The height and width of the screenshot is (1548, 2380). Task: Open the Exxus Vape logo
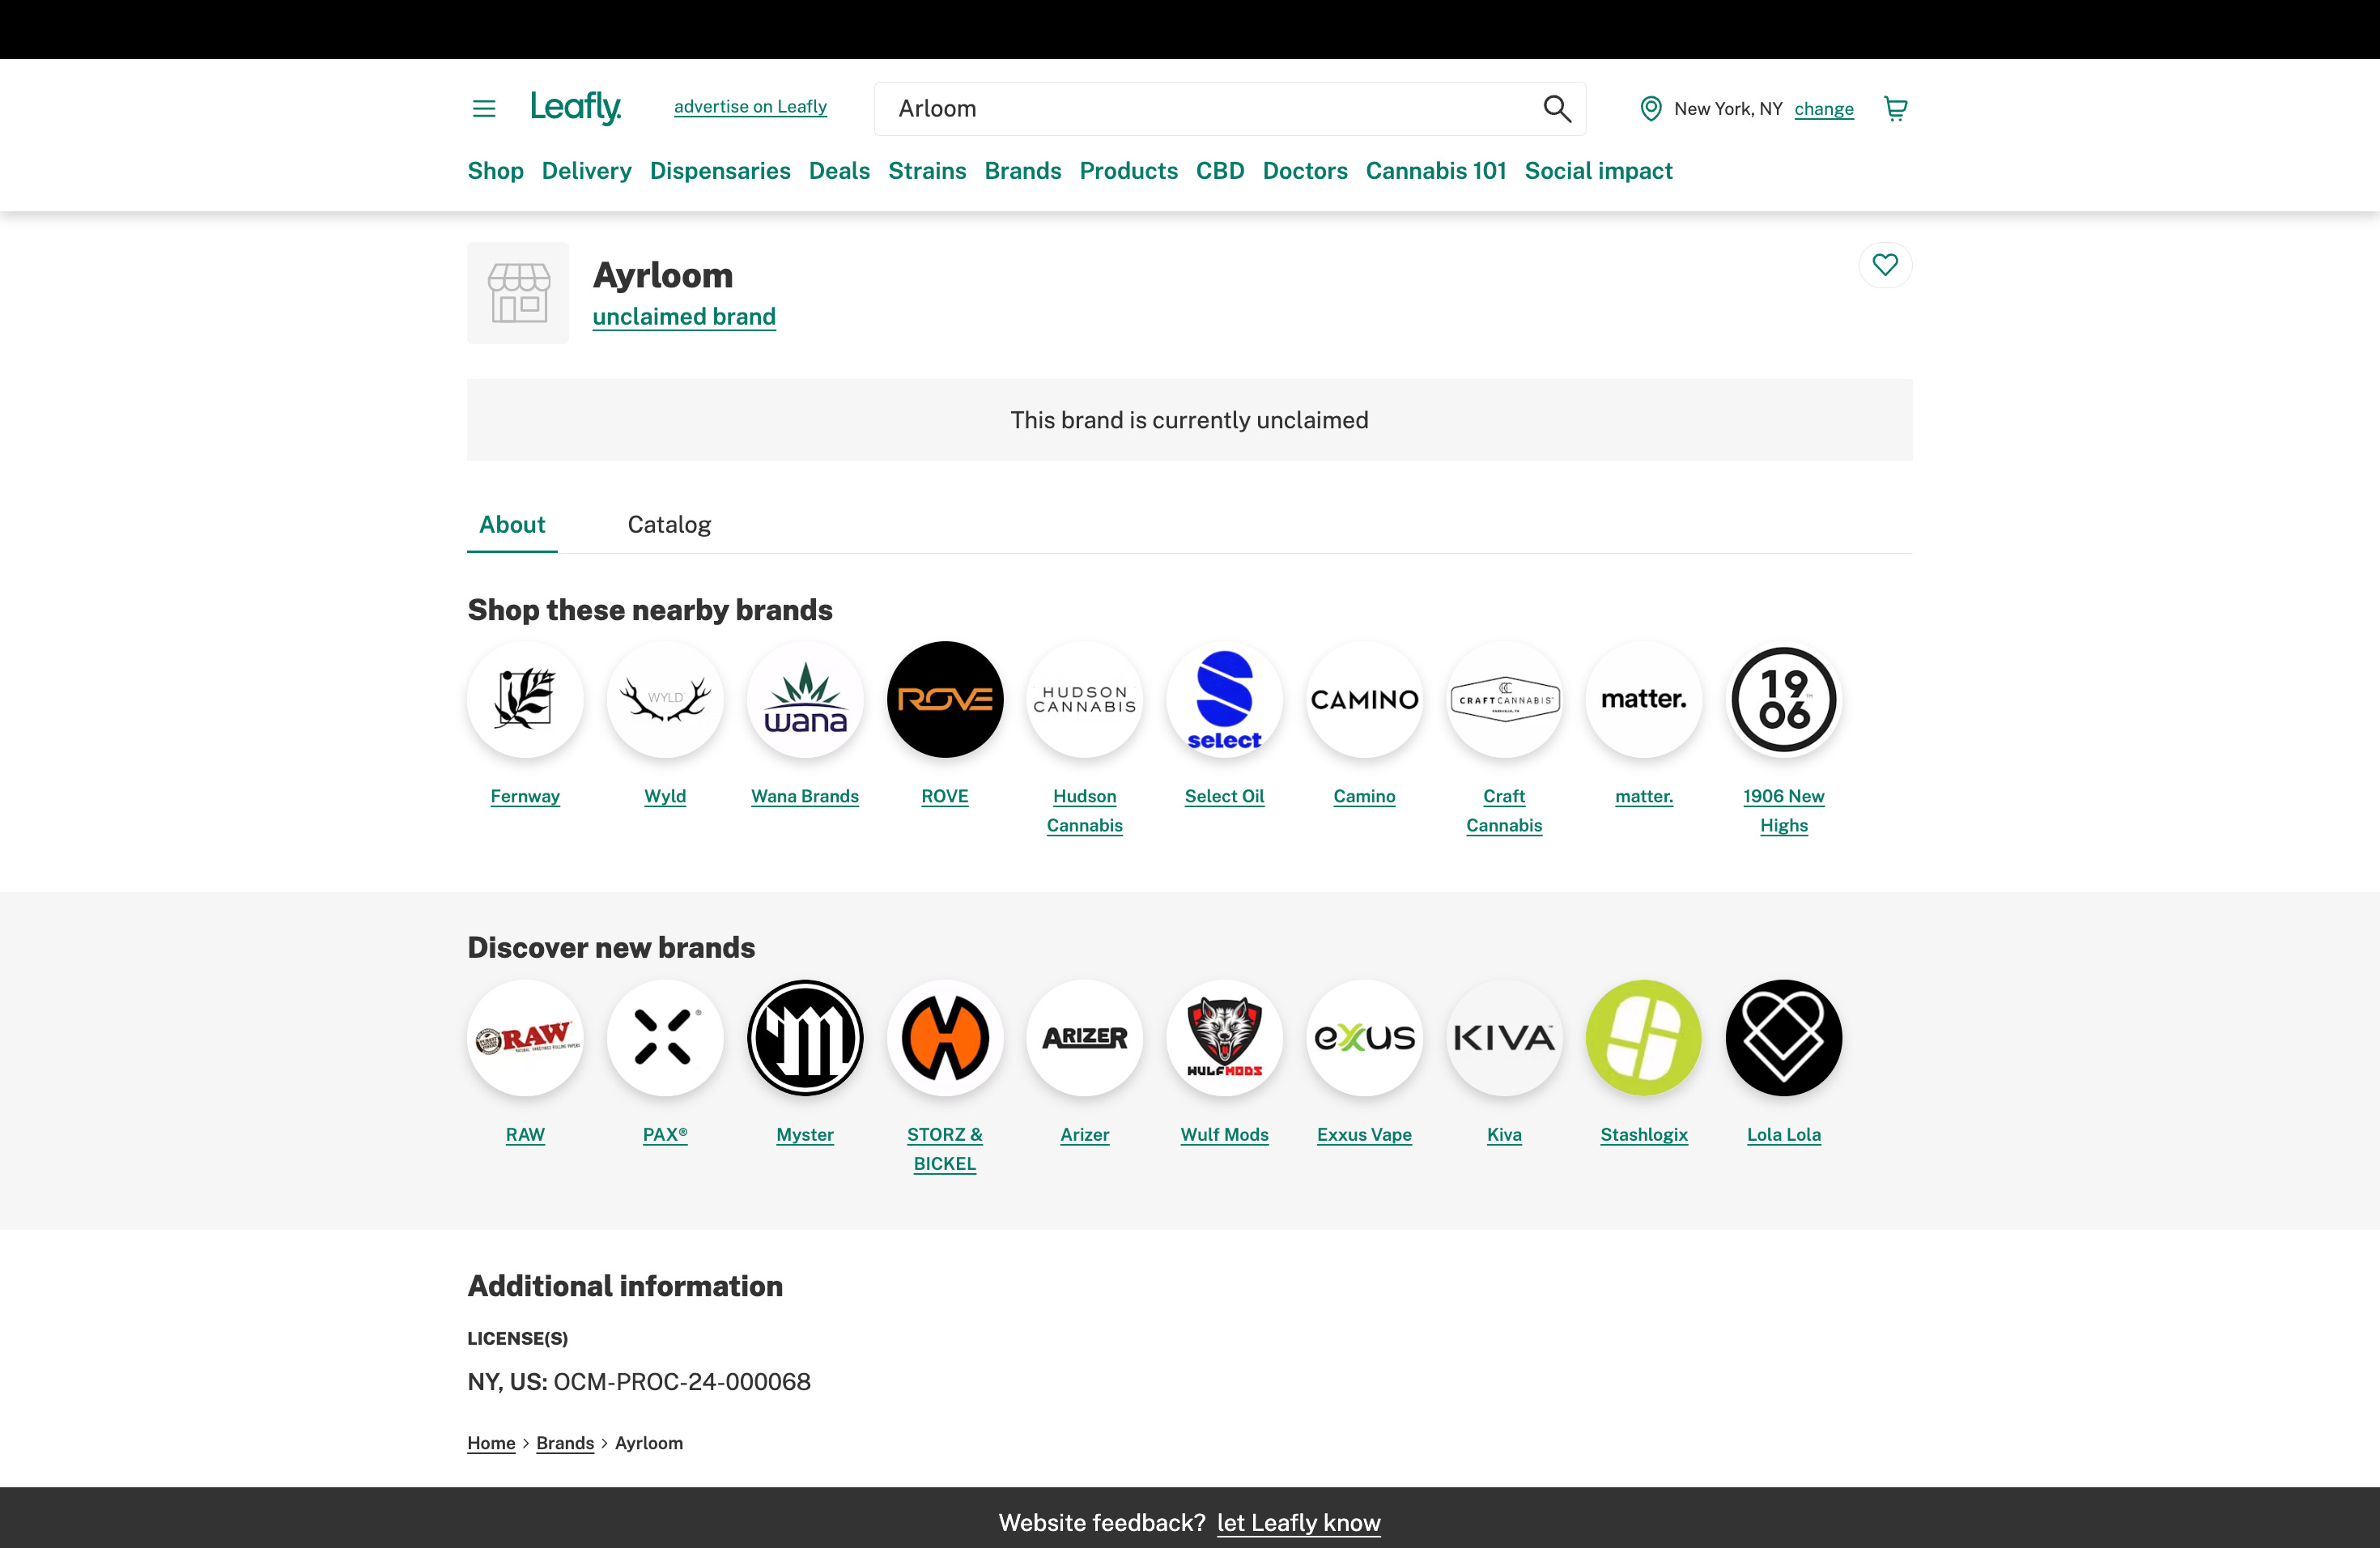(x=1365, y=1038)
